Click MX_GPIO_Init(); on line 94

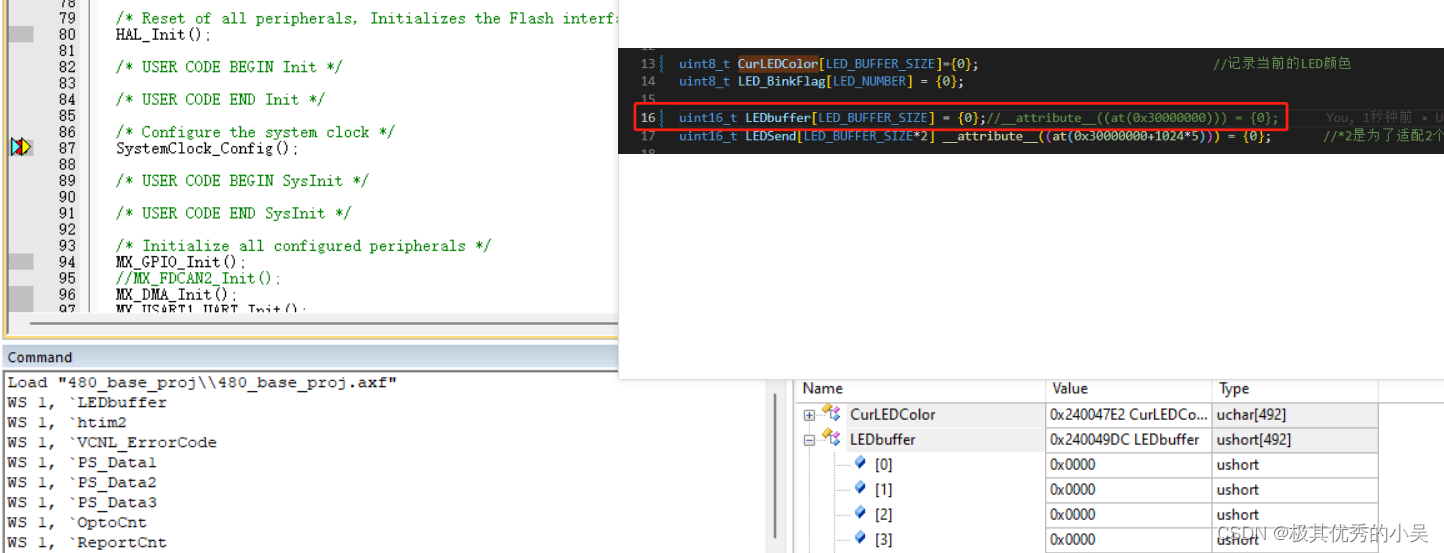tap(181, 262)
